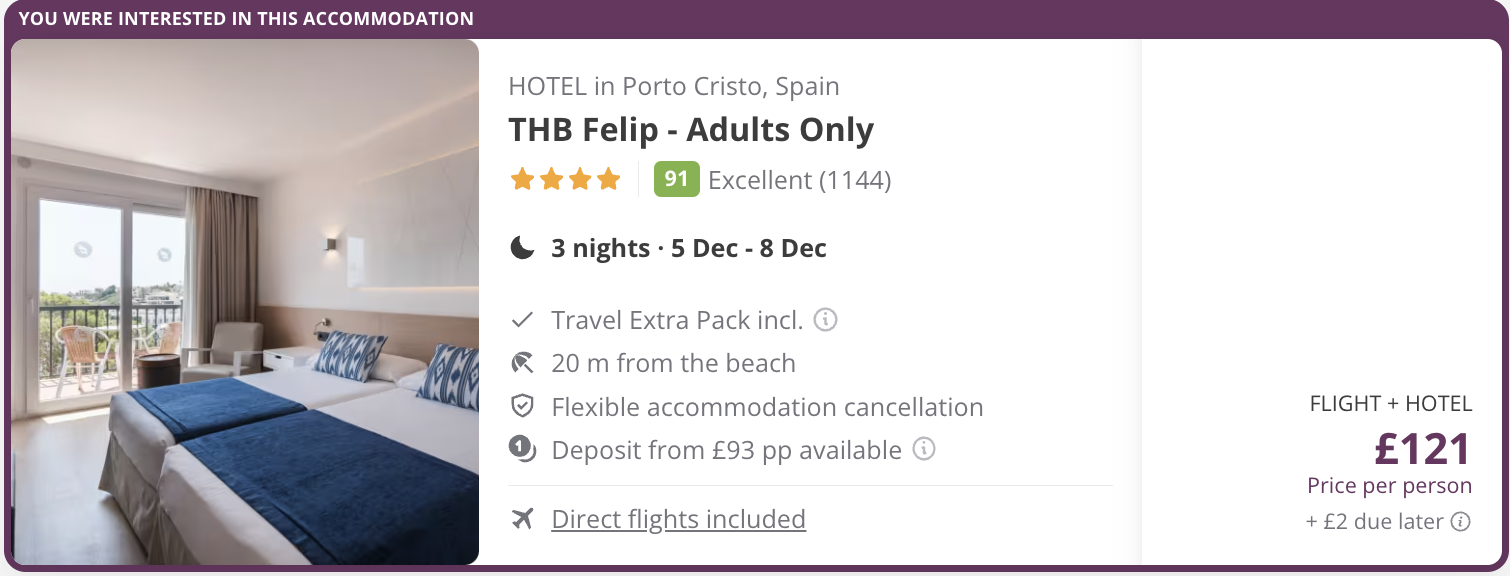Click the Flexible accommodation cancellation text

(x=767, y=407)
